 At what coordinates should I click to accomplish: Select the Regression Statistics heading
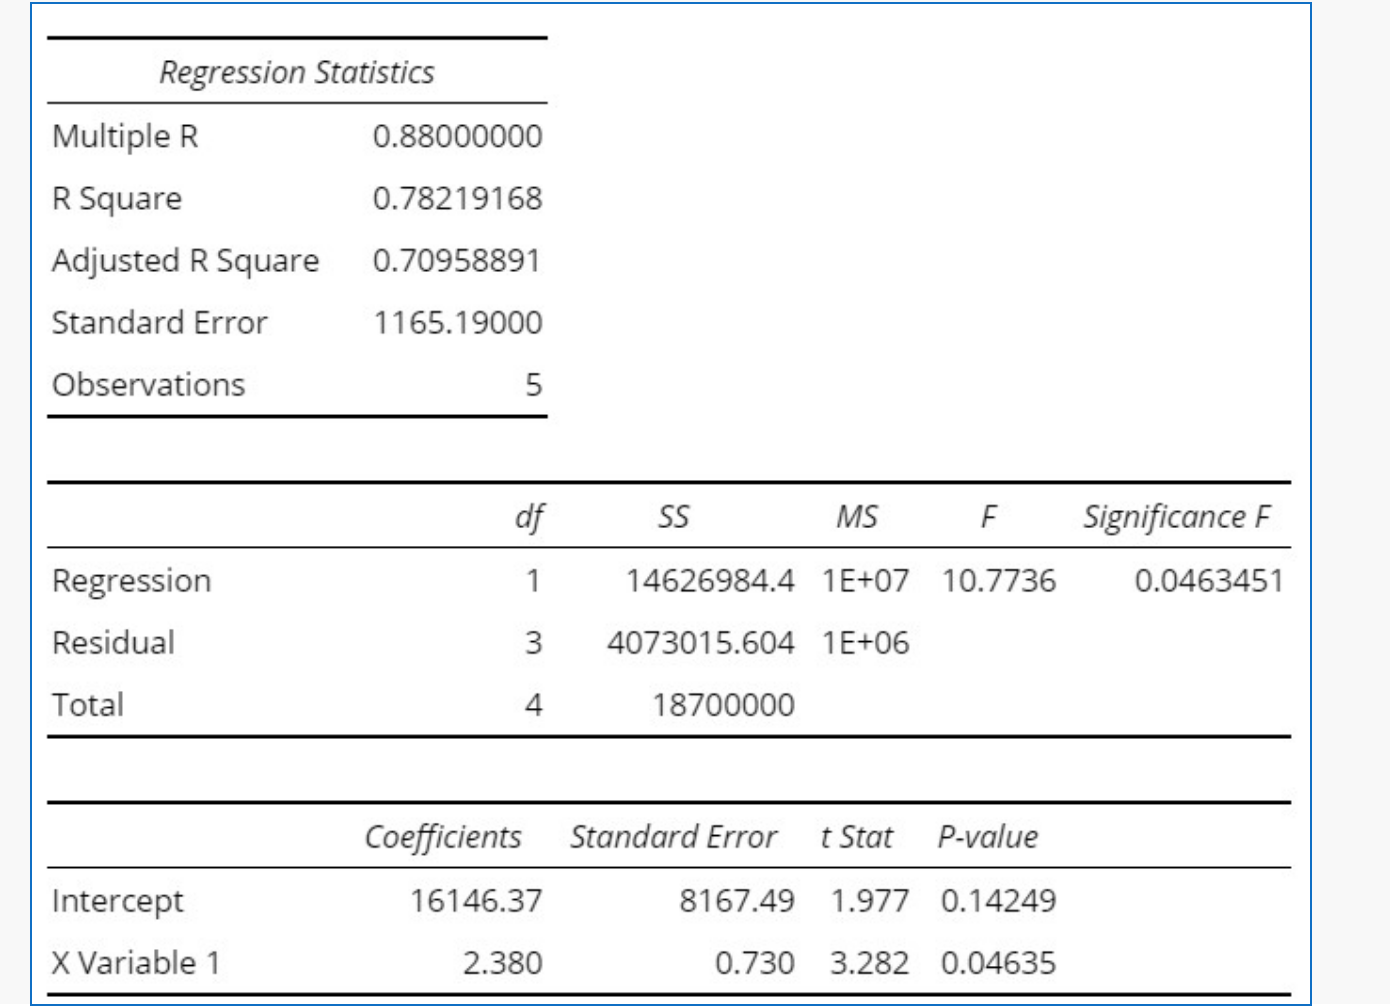point(297,72)
